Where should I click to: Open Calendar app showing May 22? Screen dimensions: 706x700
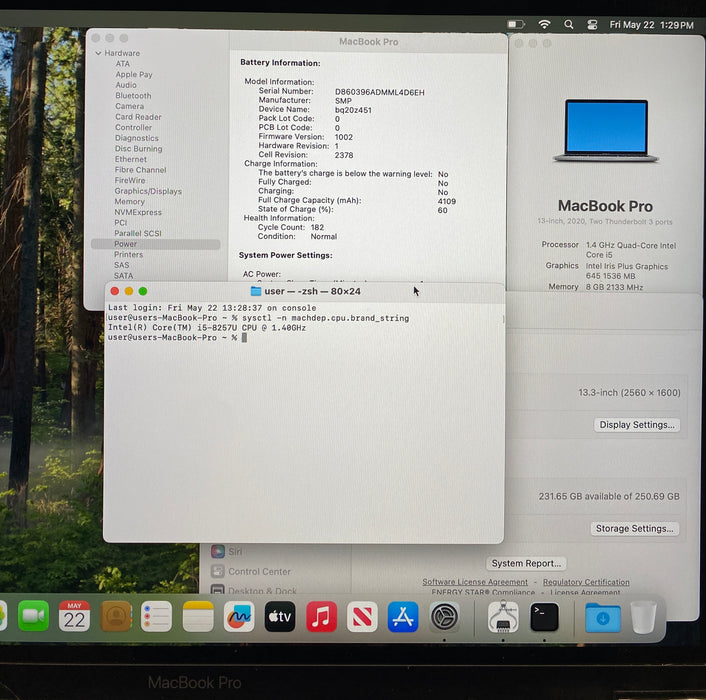click(x=74, y=616)
